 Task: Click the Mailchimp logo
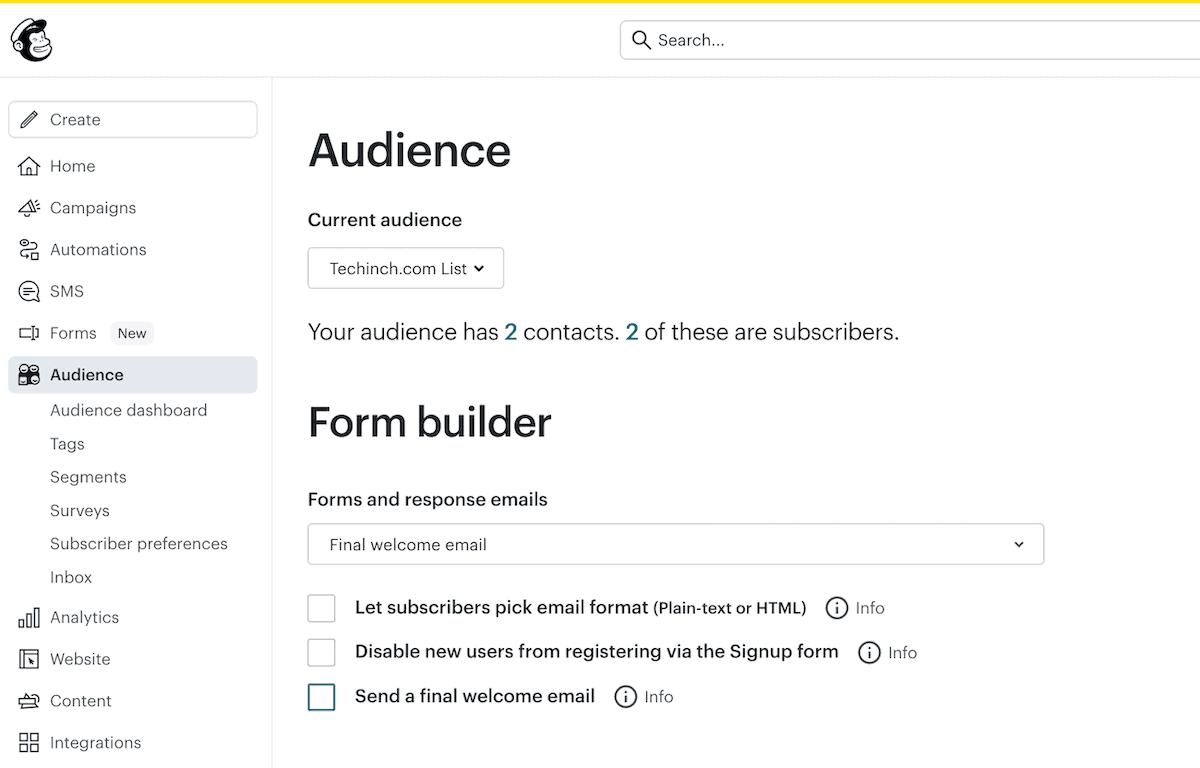pos(31,40)
